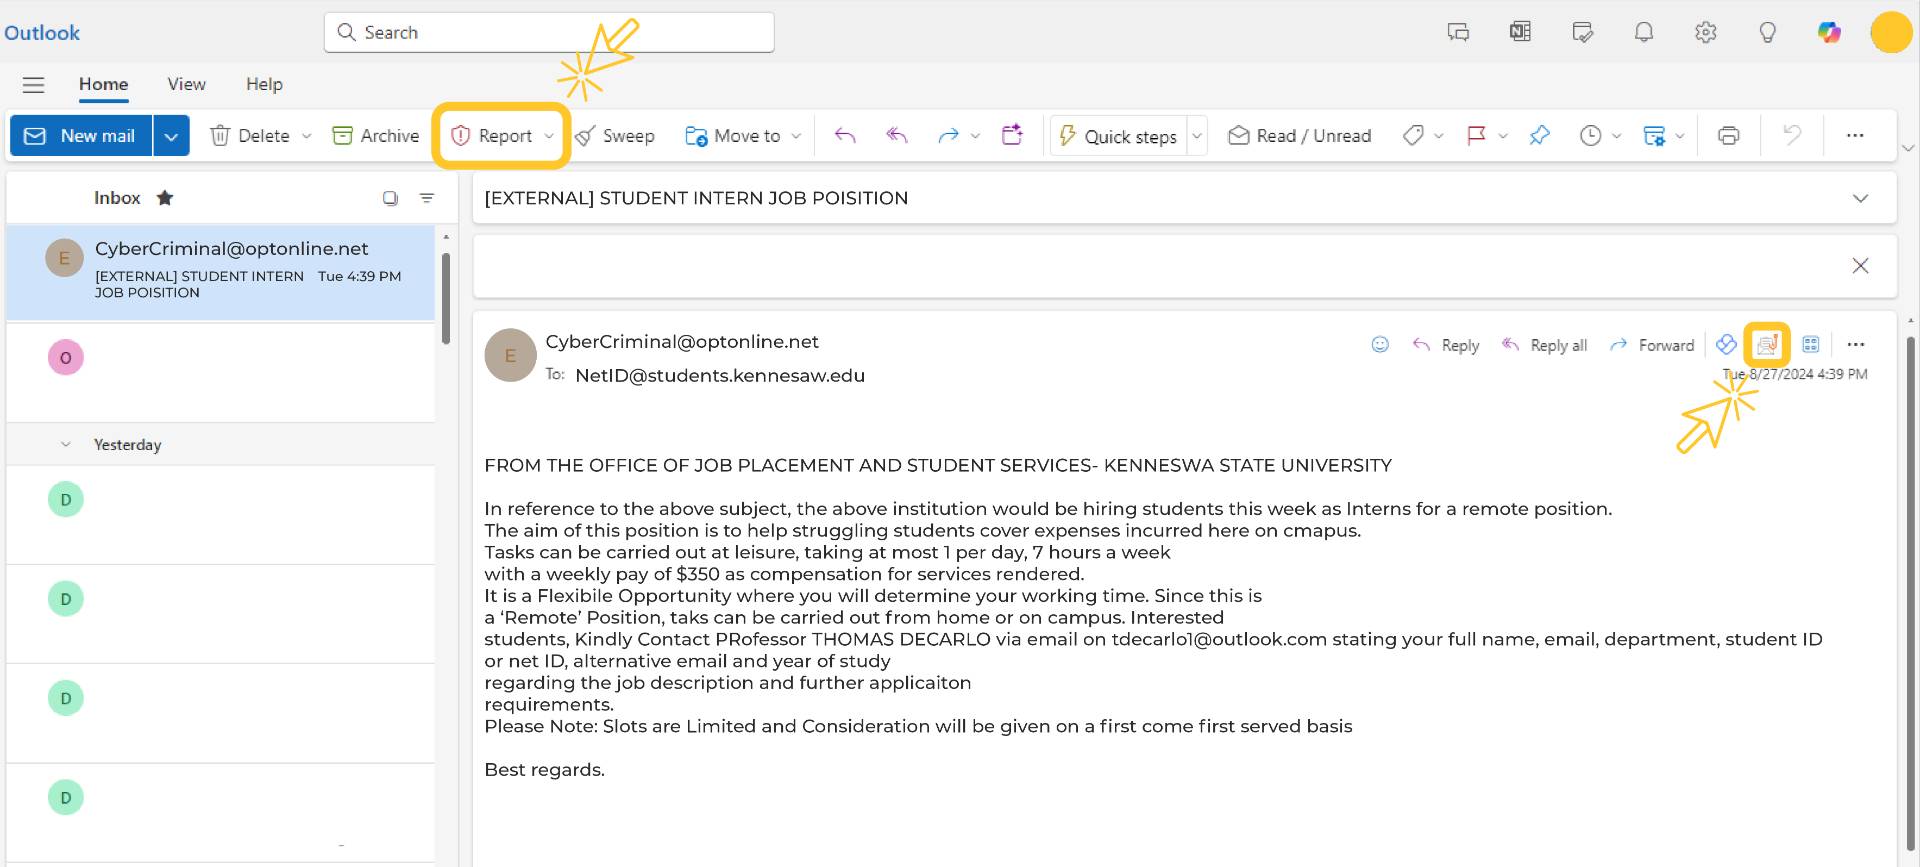Expand the ribbon with the far-right chevron
The width and height of the screenshot is (1920, 867).
[1908, 148]
